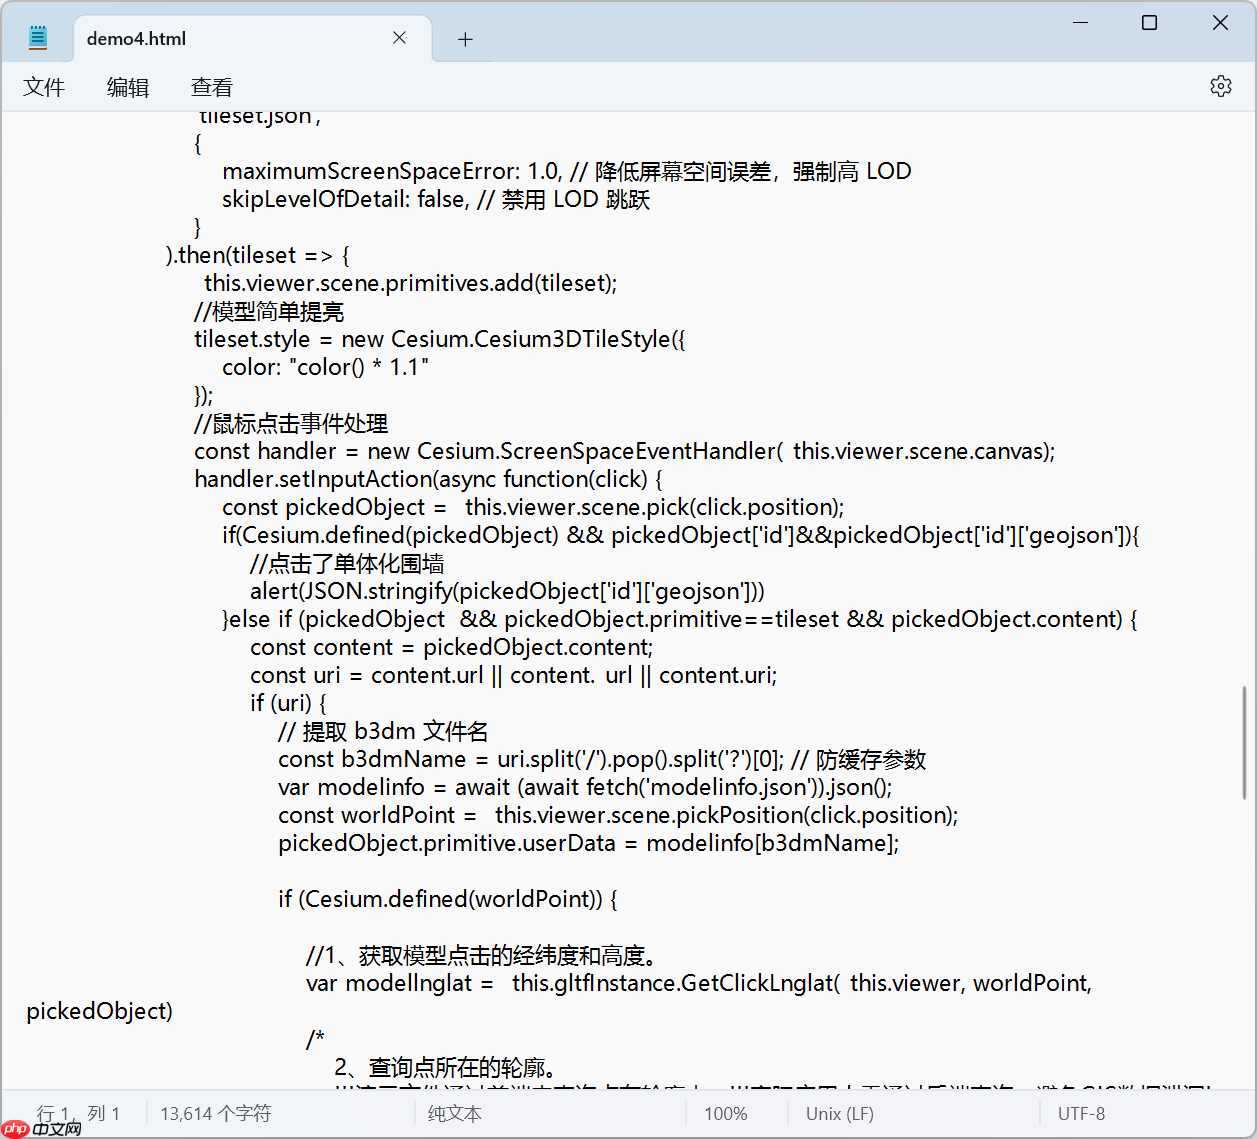
Task: Click the comment //模型简单提亮 in the text
Action: pyautogui.click(x=270, y=311)
